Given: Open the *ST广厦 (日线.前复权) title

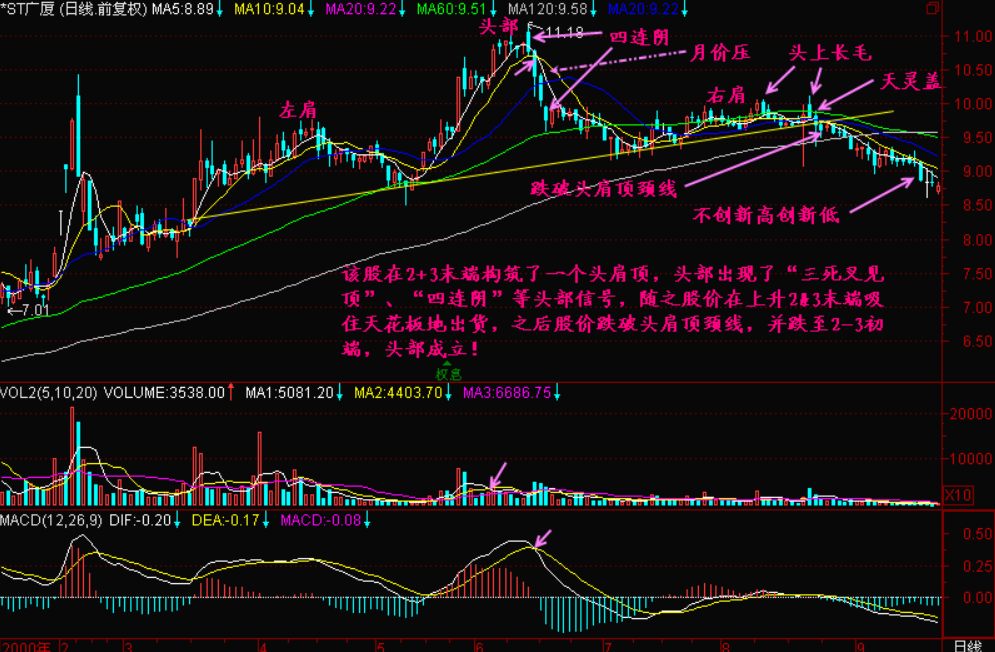Looking at the screenshot, I should pos(74,9).
